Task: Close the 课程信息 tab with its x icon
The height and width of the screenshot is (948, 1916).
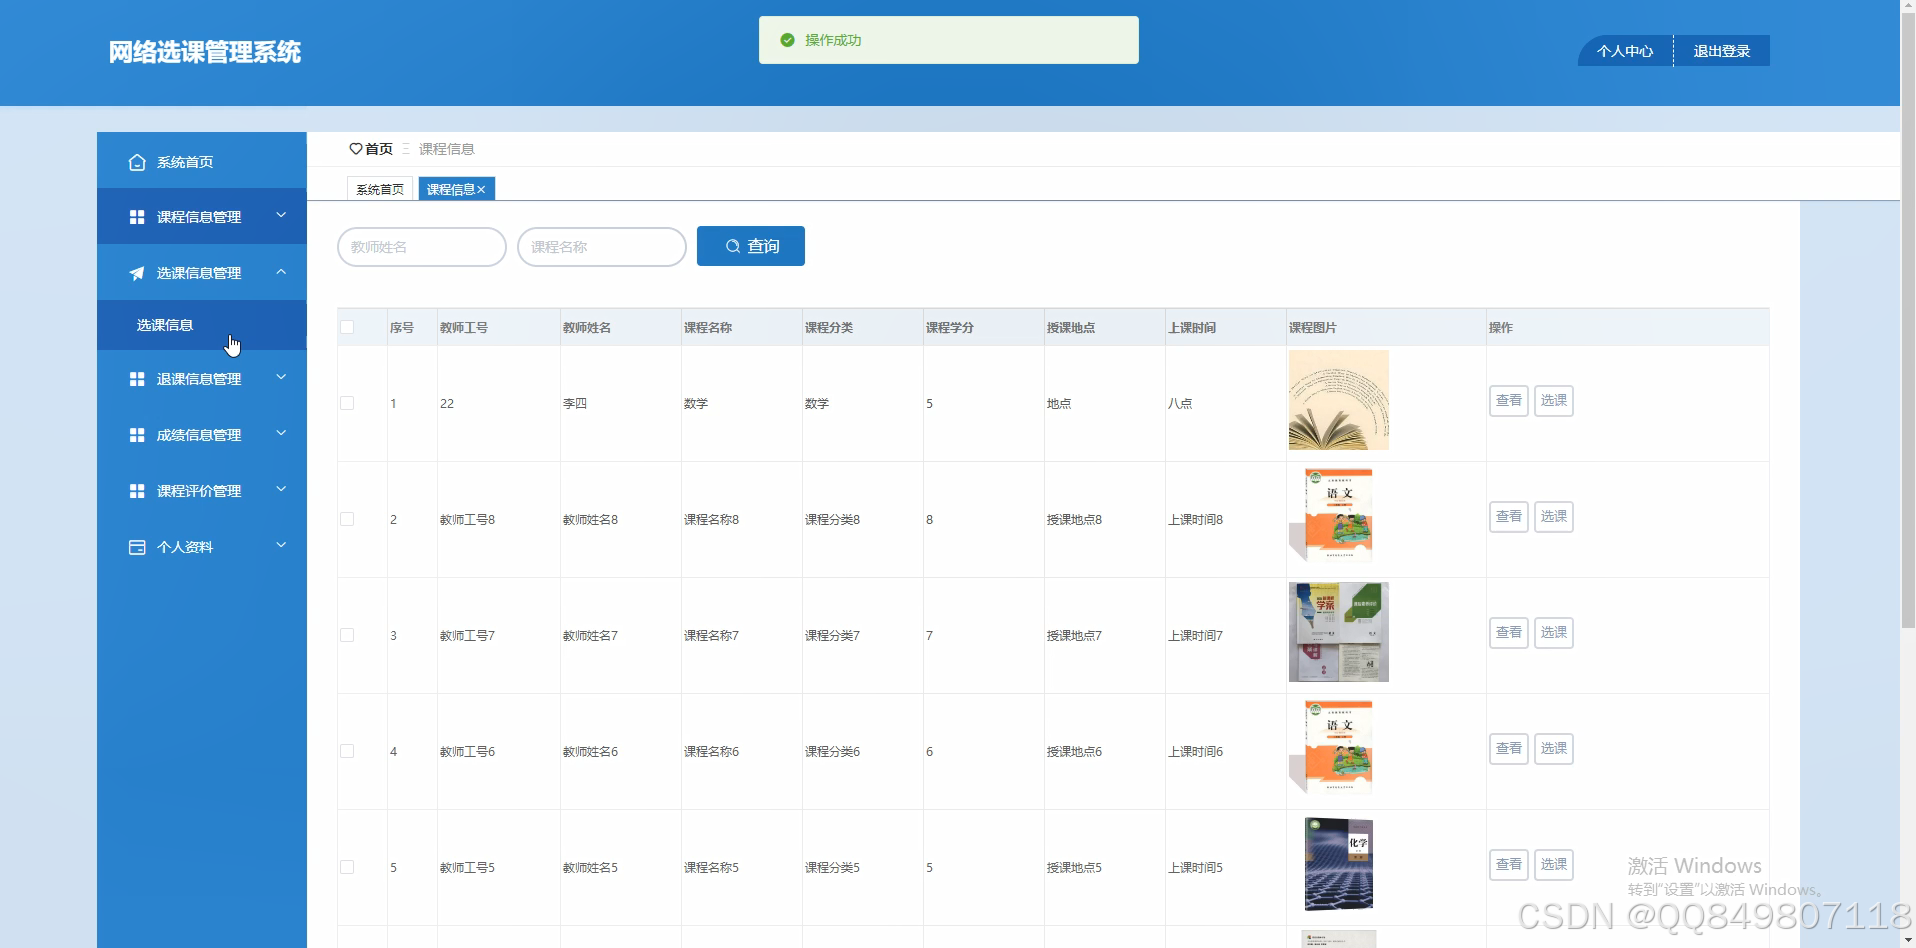Action: tap(481, 189)
